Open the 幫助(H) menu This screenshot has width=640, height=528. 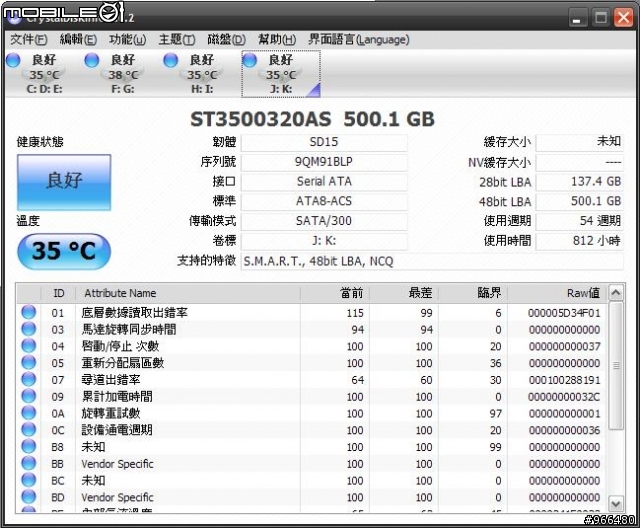pyautogui.click(x=277, y=40)
